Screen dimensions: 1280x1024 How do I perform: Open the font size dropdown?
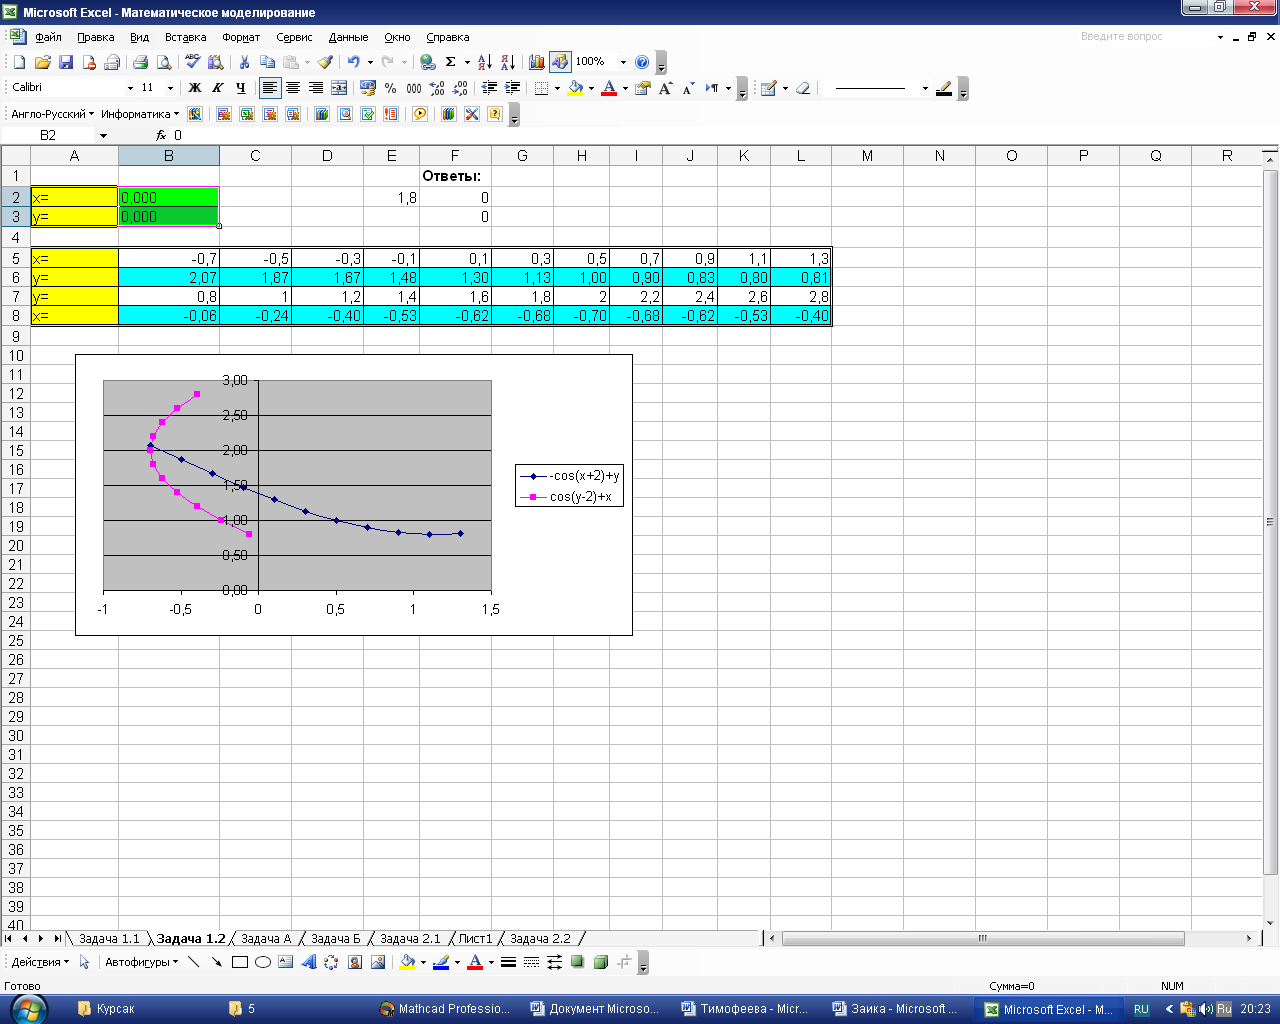[170, 88]
